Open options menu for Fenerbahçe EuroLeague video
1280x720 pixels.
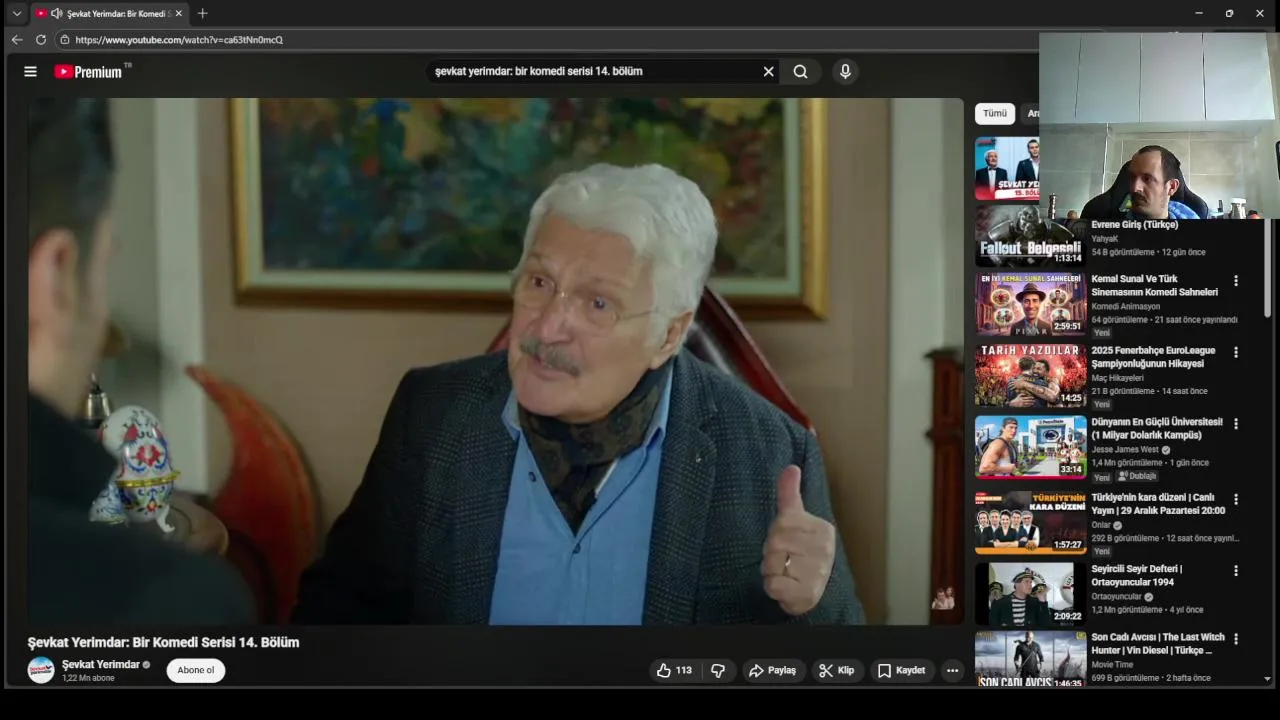[x=1235, y=352]
